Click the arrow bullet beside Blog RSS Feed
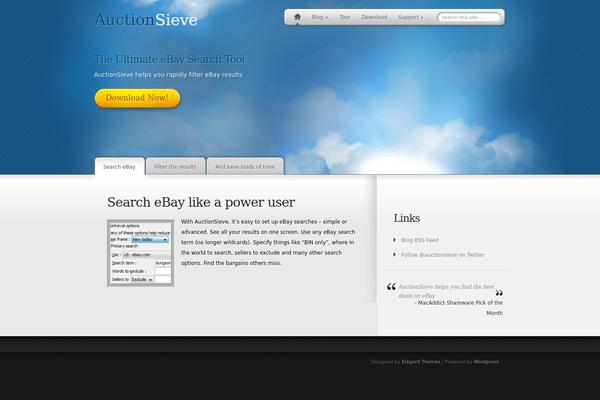600x400 pixels. pos(395,240)
